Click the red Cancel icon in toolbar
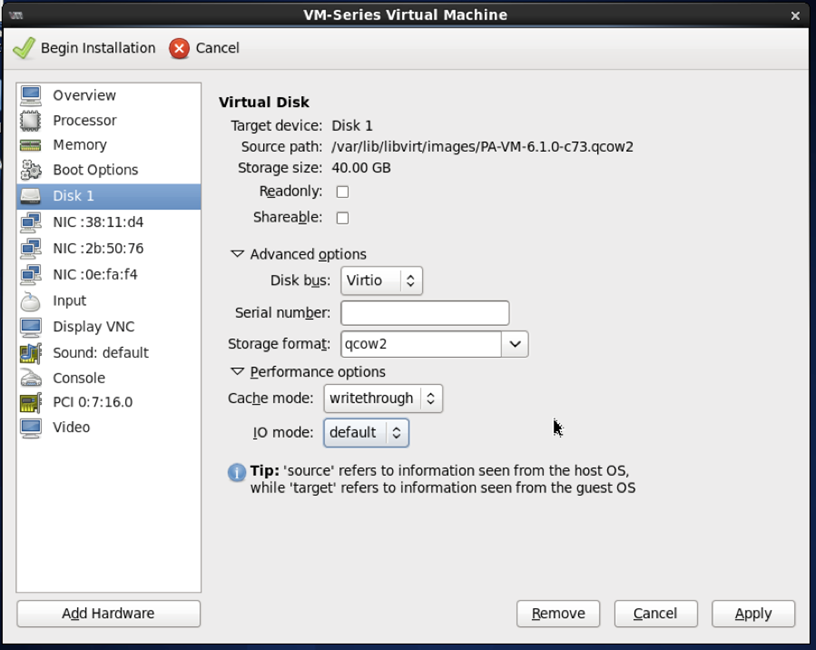 179,48
